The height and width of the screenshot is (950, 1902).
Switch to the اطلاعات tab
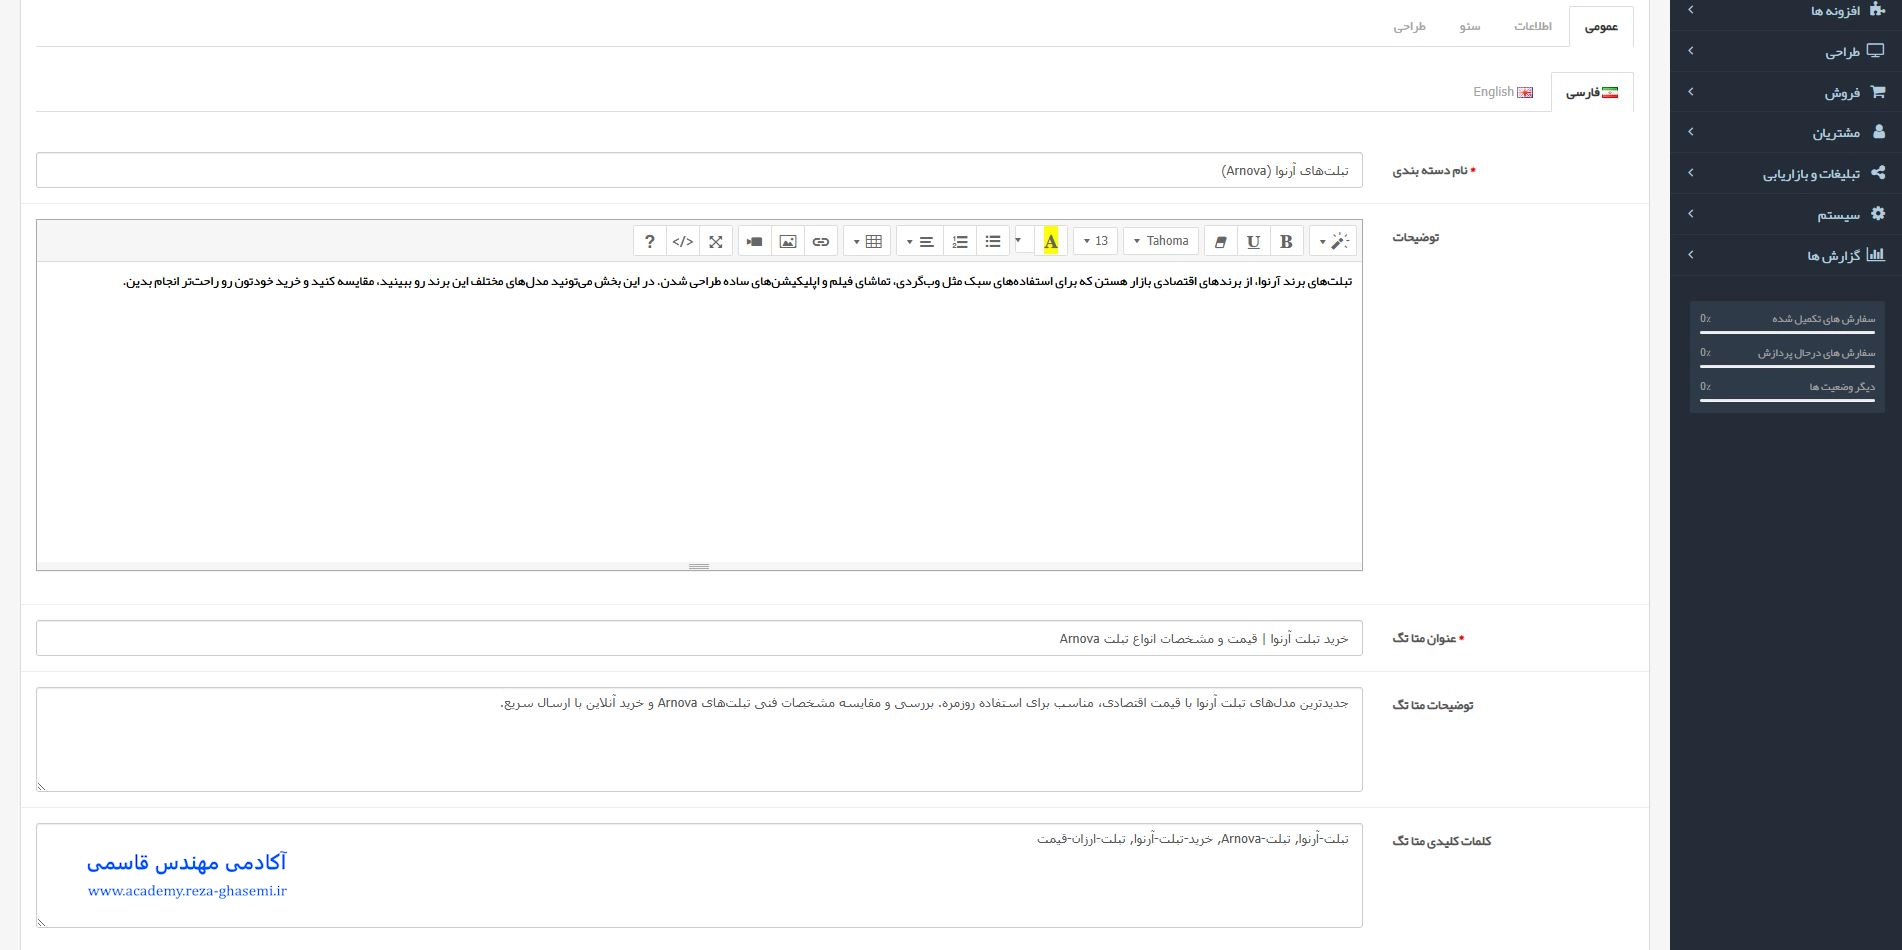(1532, 26)
